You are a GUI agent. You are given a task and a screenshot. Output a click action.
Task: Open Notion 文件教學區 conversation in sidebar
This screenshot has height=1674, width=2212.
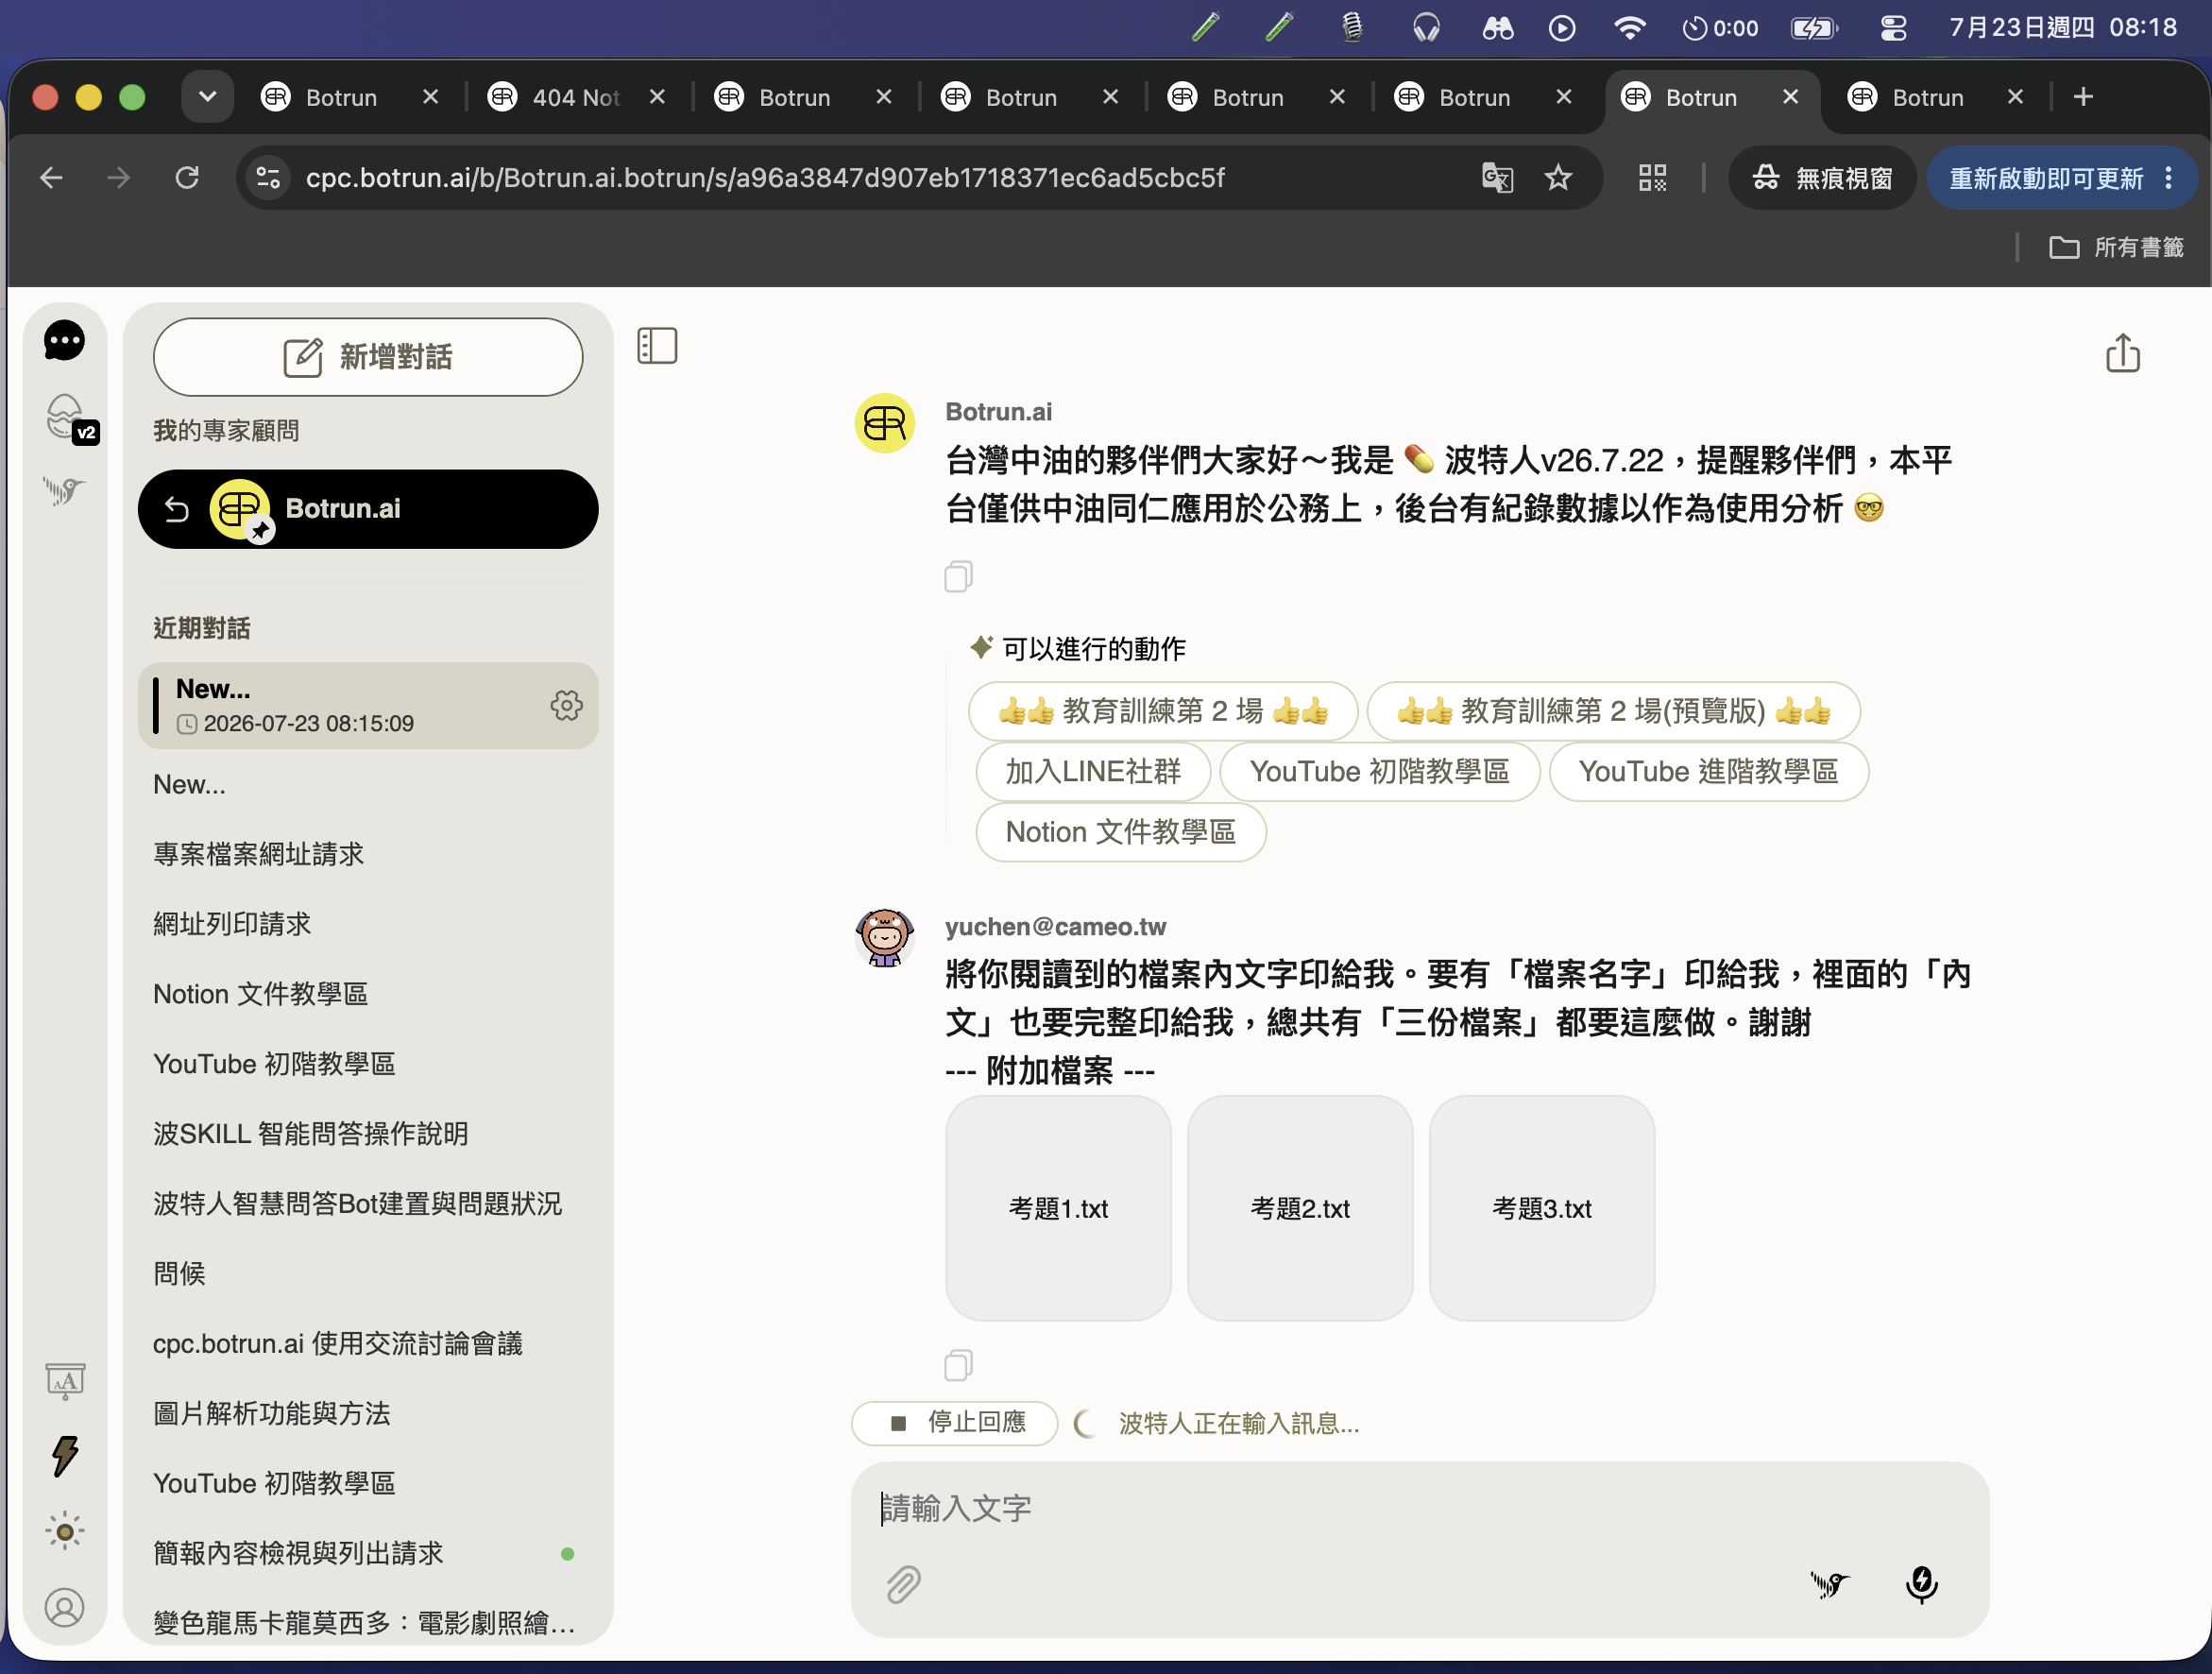pos(260,994)
